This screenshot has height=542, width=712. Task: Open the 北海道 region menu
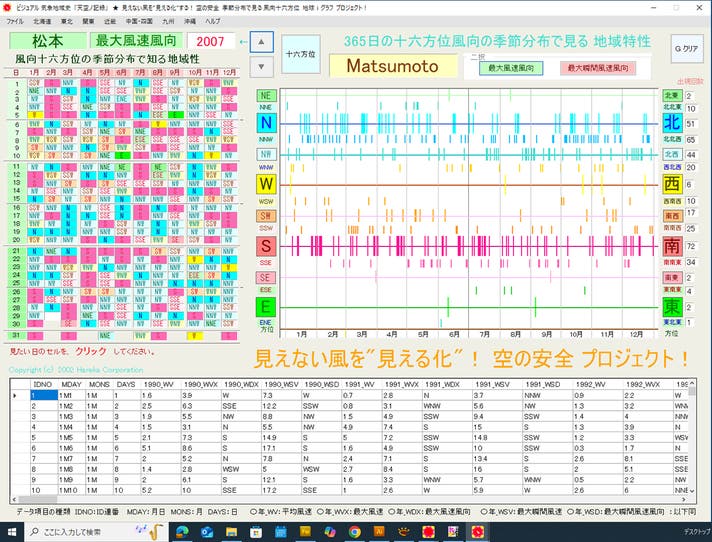tap(42, 20)
